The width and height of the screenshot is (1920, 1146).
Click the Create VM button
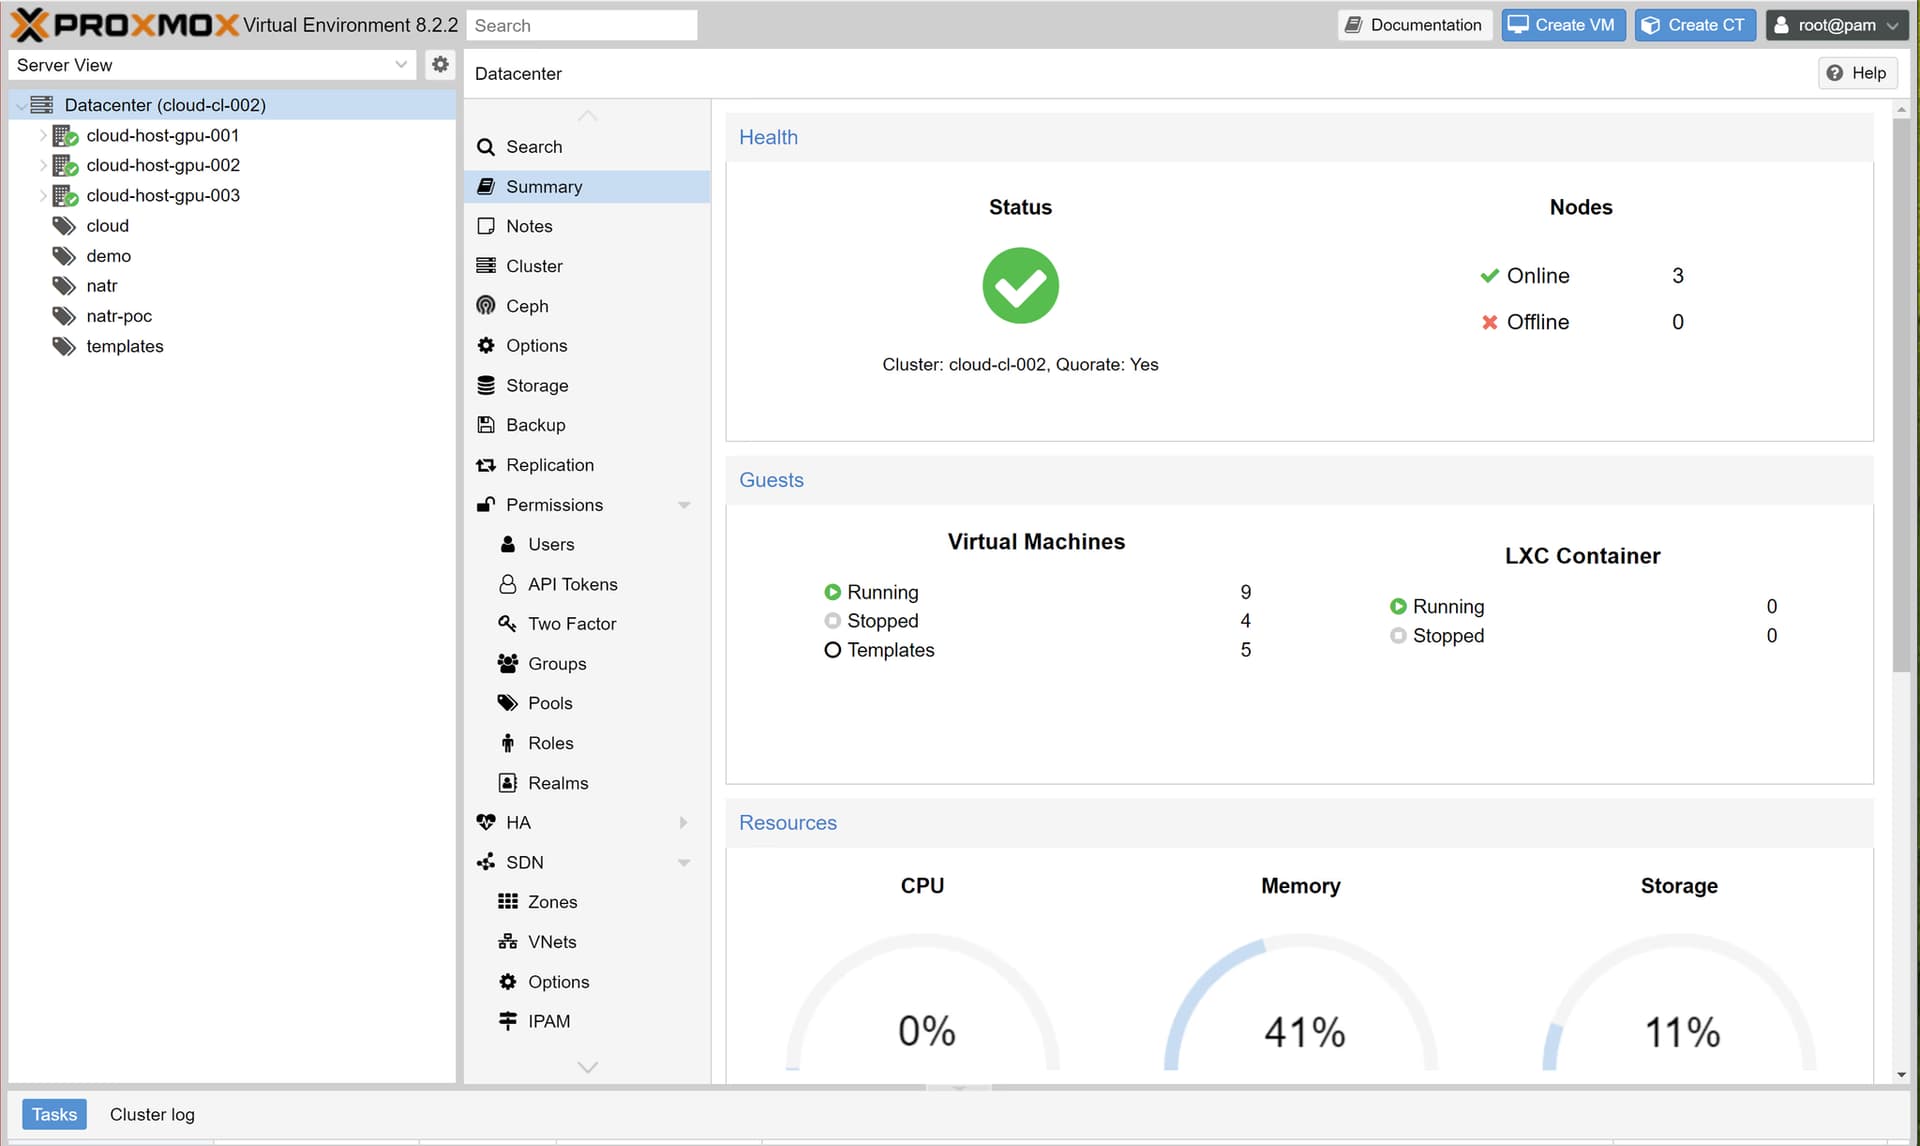point(1562,24)
